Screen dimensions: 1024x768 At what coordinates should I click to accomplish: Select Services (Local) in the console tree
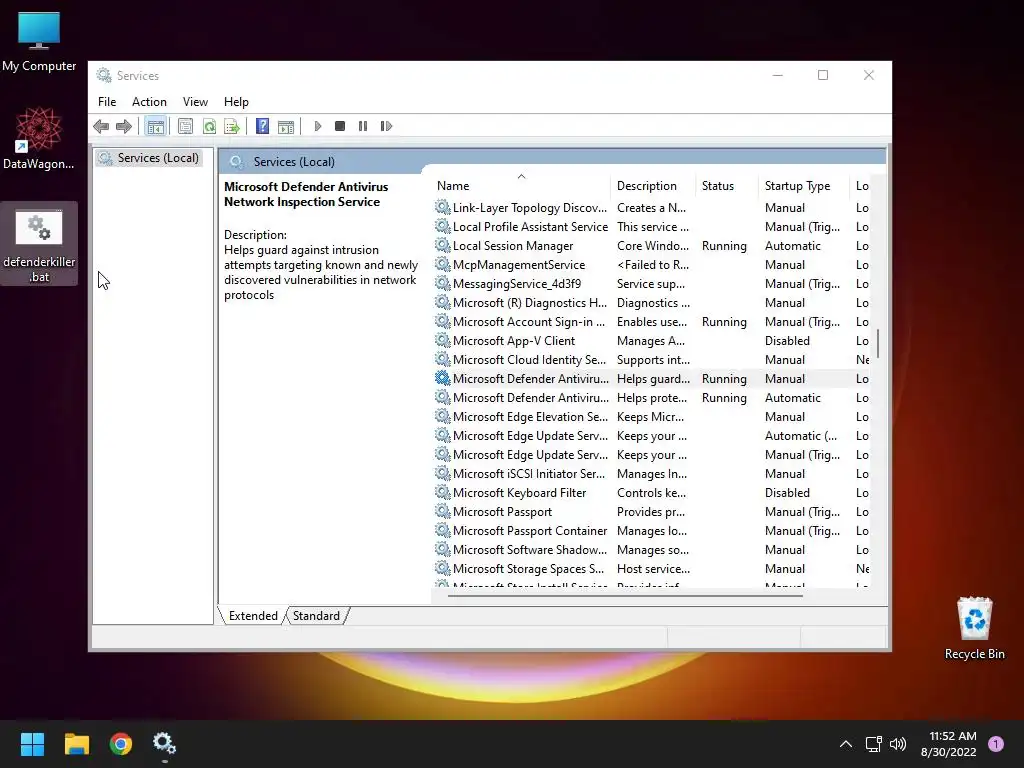[150, 158]
